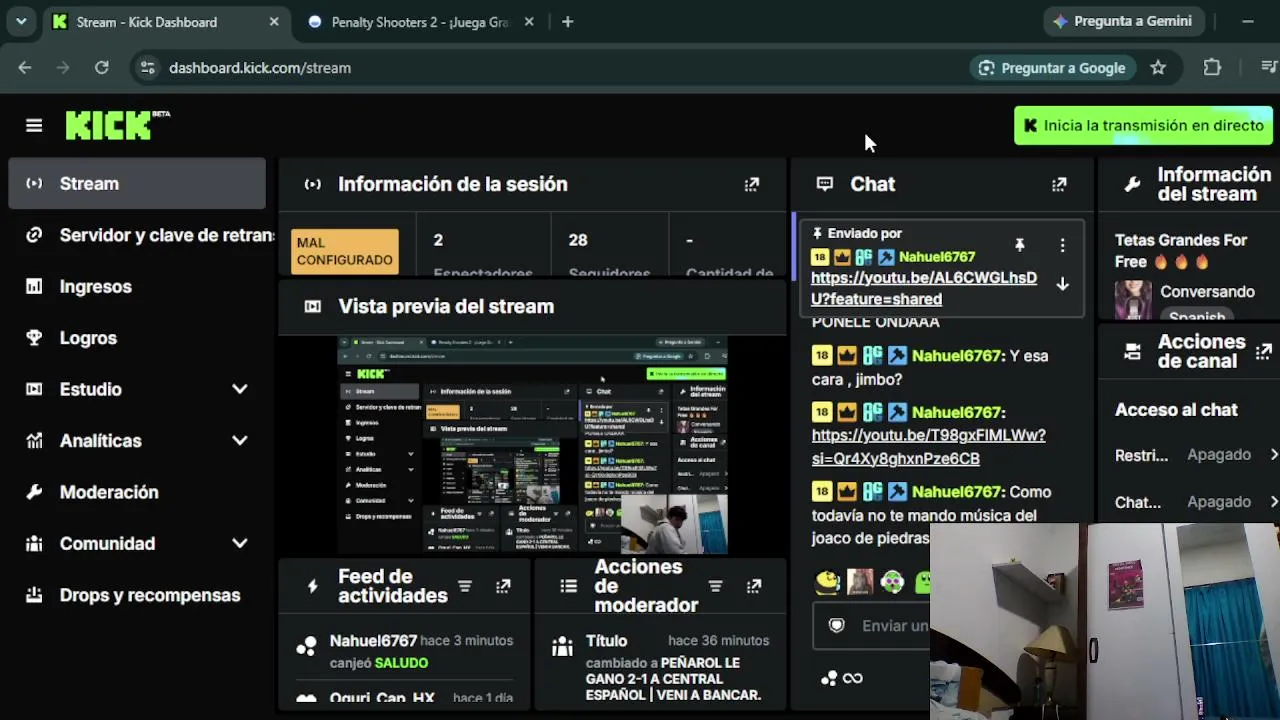The height and width of the screenshot is (720, 1280).
Task: Open Servidor y clave de retransmisión page
Action: click(137, 235)
